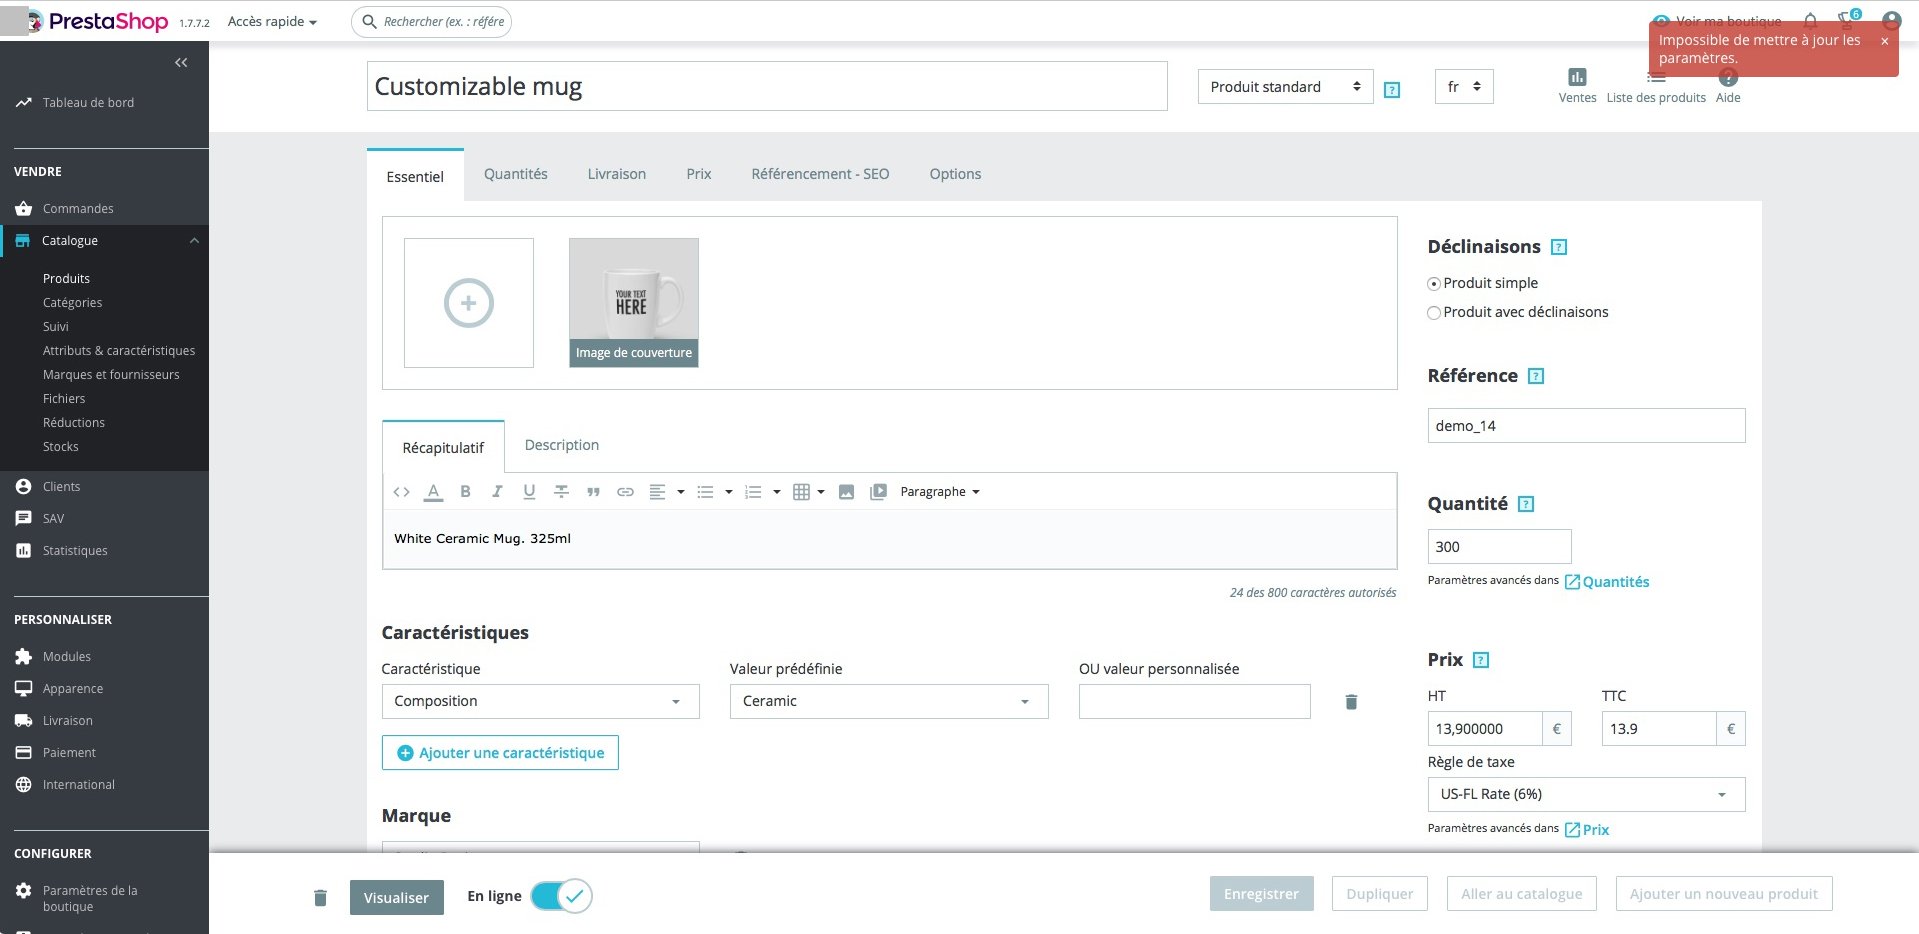Image resolution: width=1919 pixels, height=934 pixels.
Task: Click Ajouter un nouveau produit button
Action: click(1723, 894)
